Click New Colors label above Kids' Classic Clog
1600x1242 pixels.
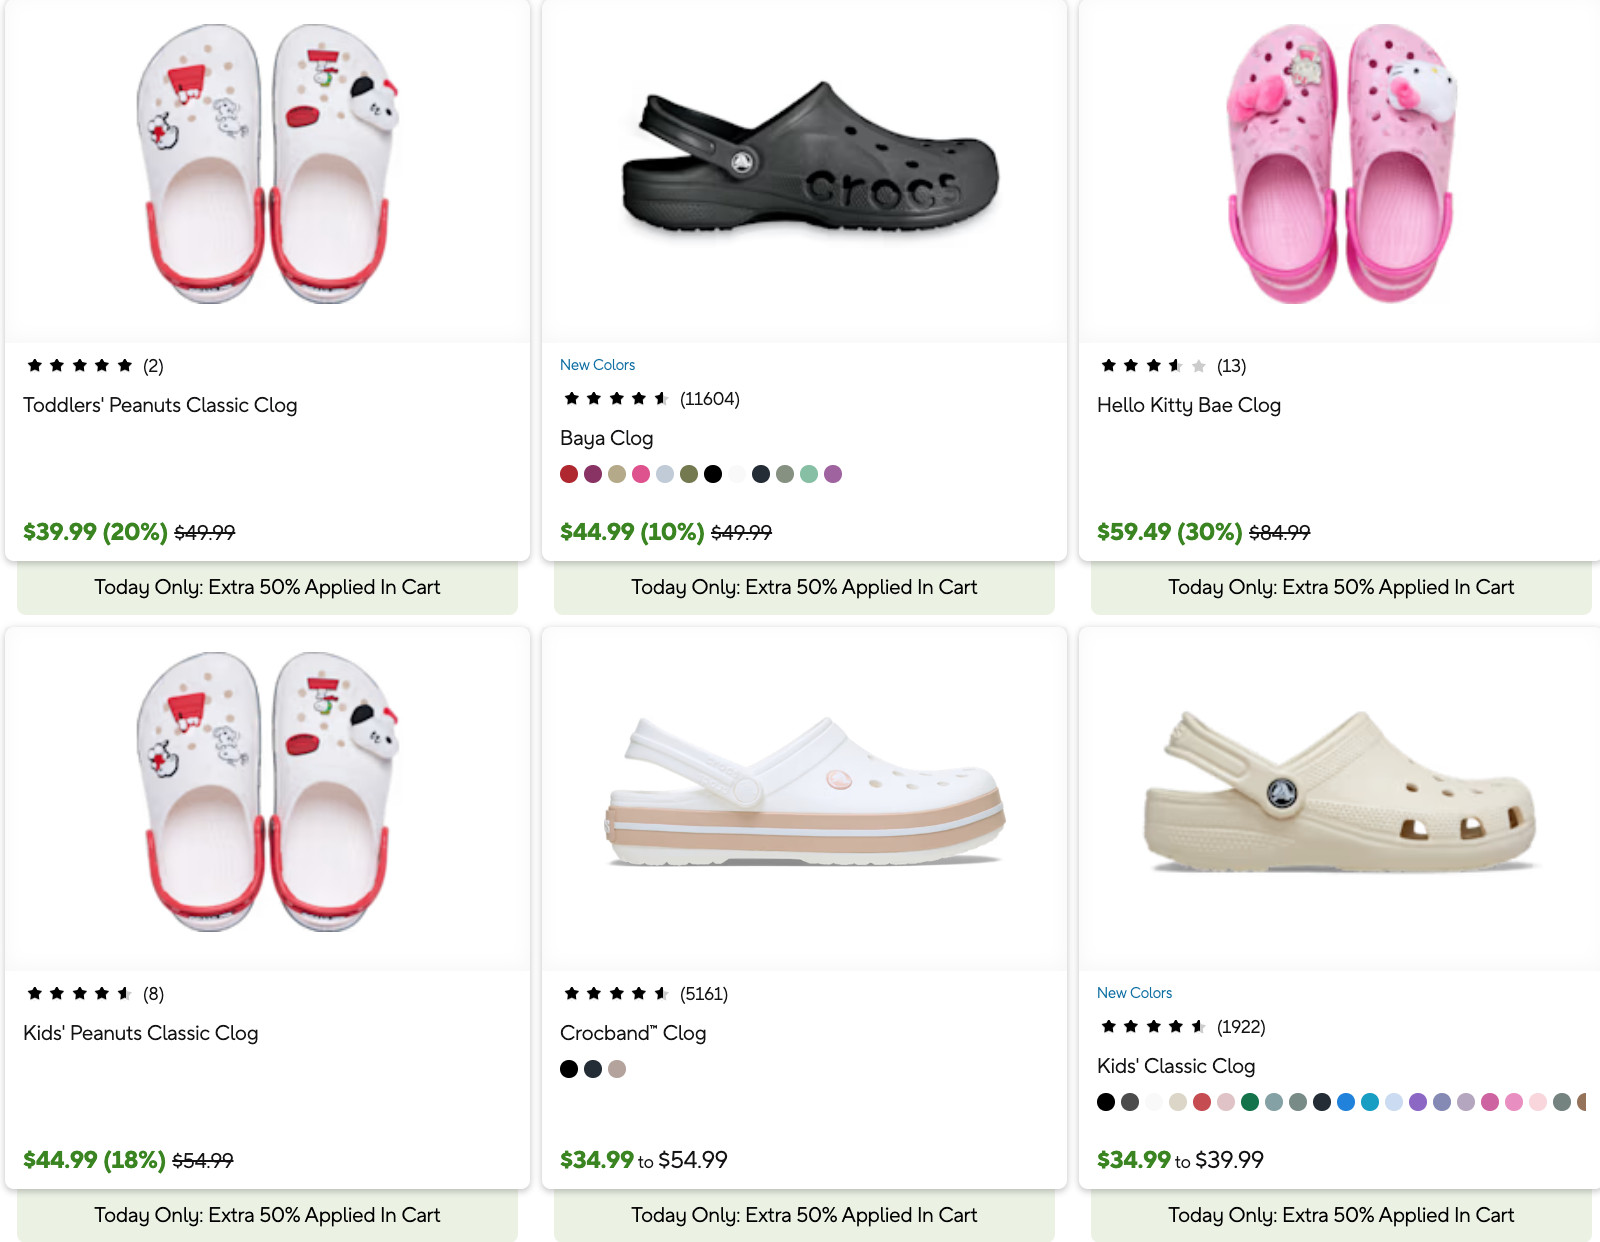1134,993
